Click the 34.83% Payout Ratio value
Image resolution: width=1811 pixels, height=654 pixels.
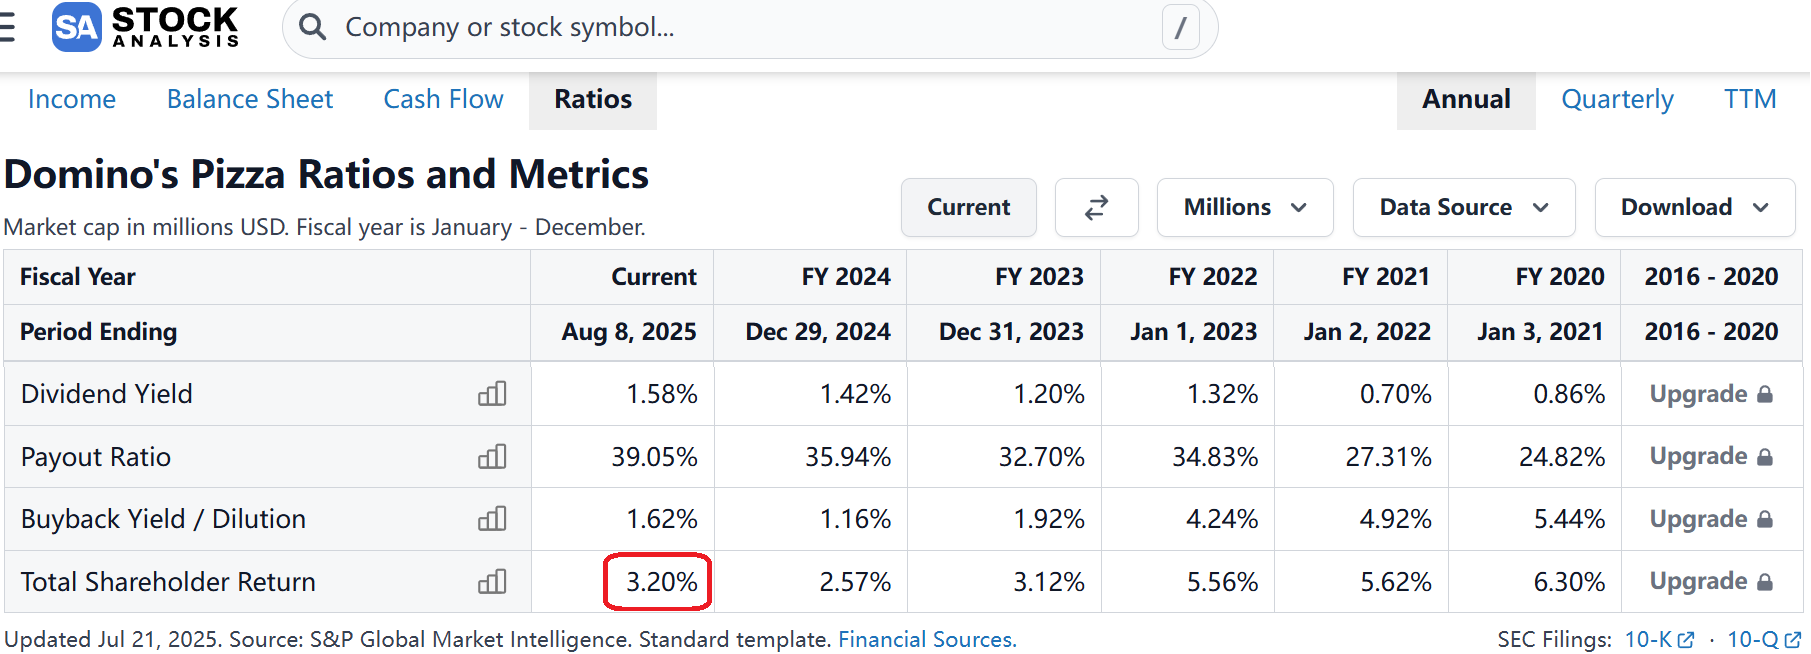(x=1215, y=457)
